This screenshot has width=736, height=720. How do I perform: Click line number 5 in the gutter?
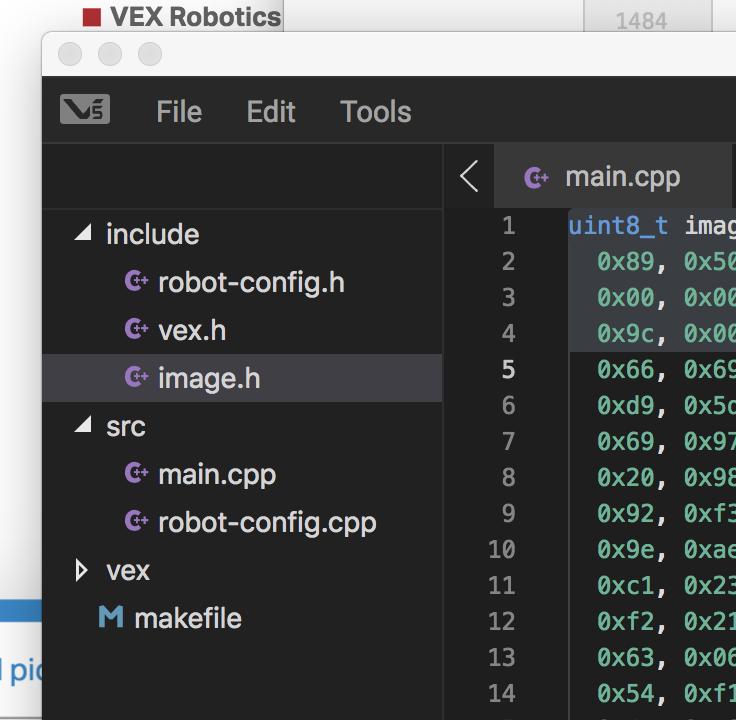(x=508, y=370)
